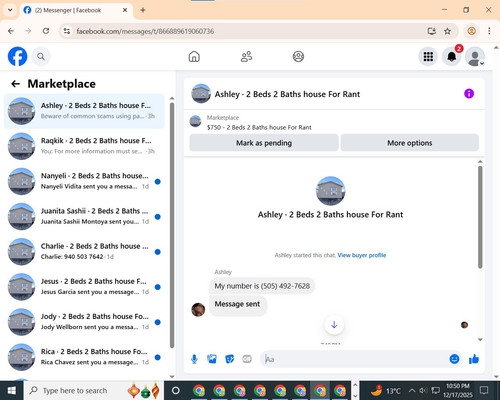The image size is (500, 400).
Task: Go back in browser history
Action: pyautogui.click(x=11, y=31)
